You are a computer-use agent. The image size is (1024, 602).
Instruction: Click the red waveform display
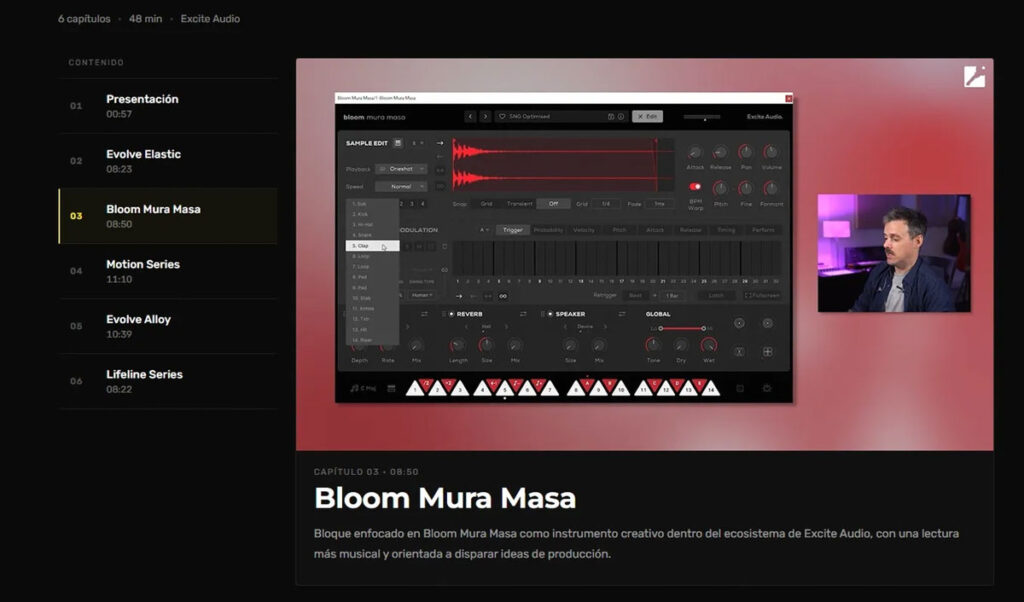(x=563, y=164)
